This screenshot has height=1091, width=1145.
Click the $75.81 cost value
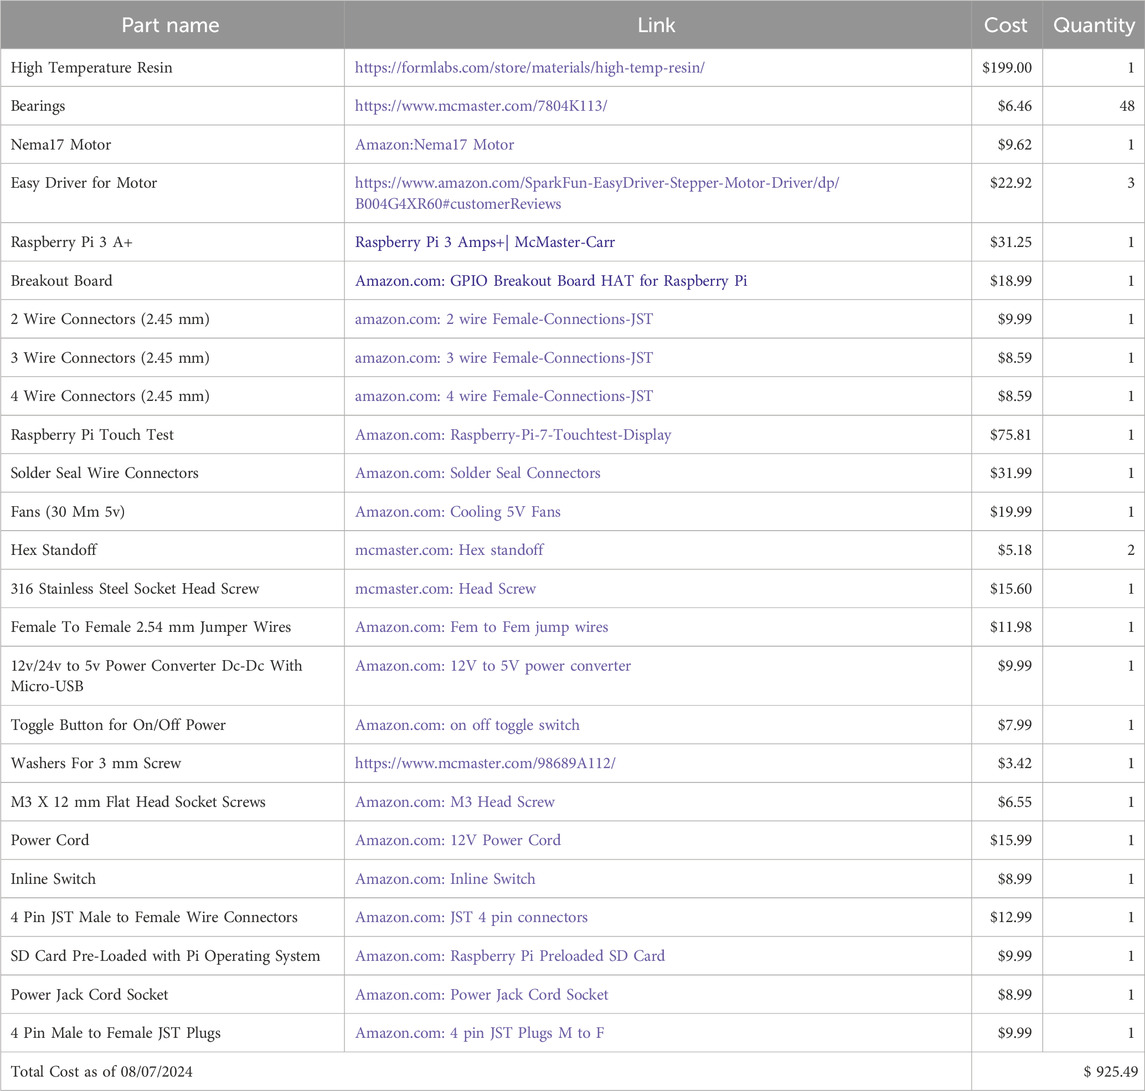point(1011,435)
